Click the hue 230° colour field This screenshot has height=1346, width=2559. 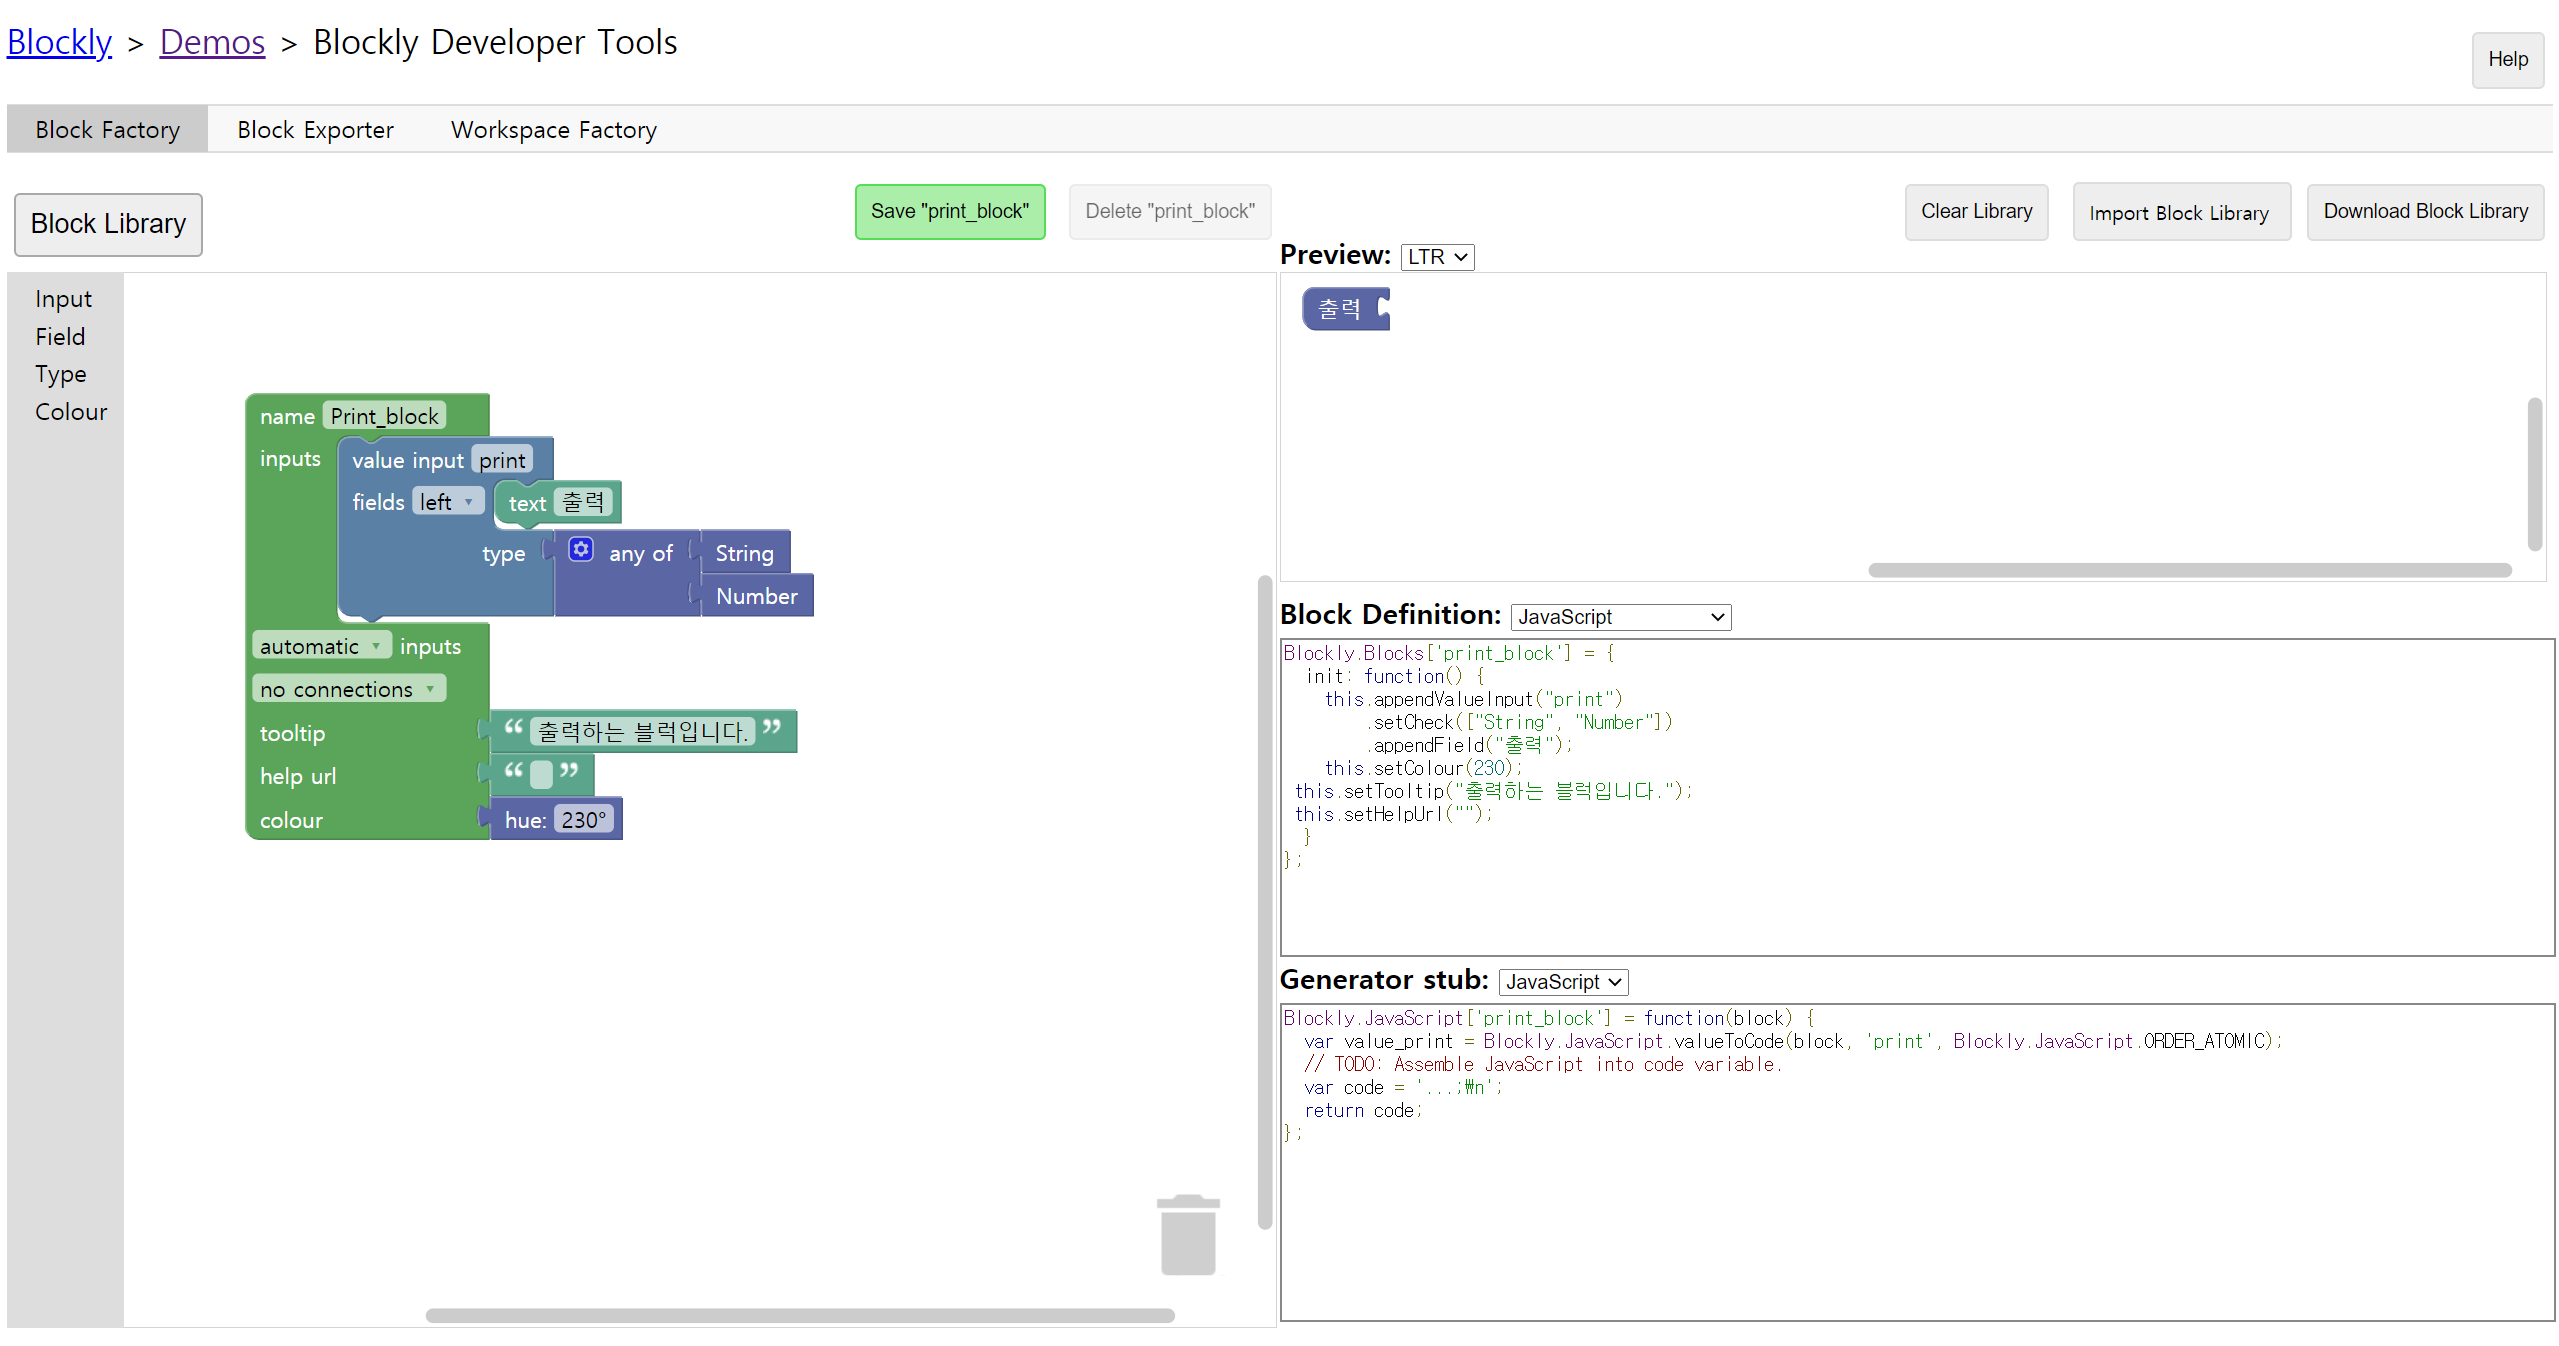coord(583,820)
